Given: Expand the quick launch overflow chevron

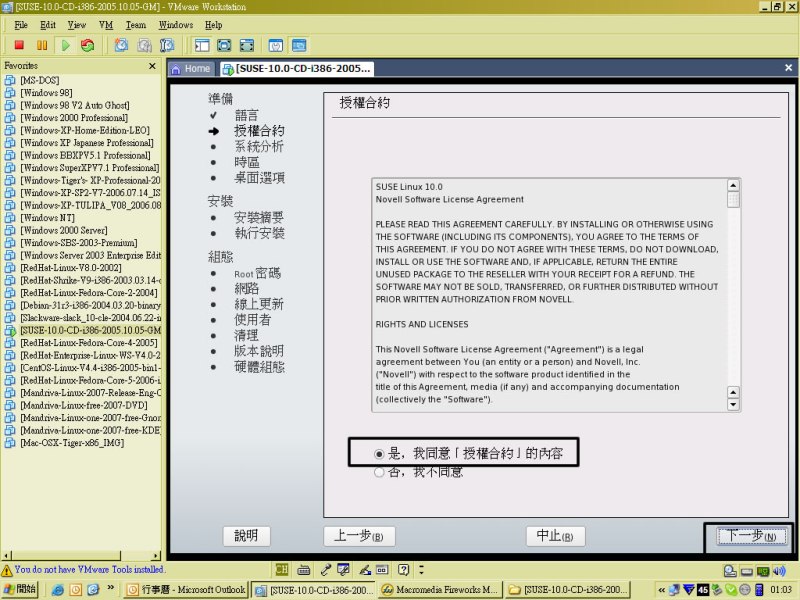Looking at the screenshot, I should pos(110,588).
